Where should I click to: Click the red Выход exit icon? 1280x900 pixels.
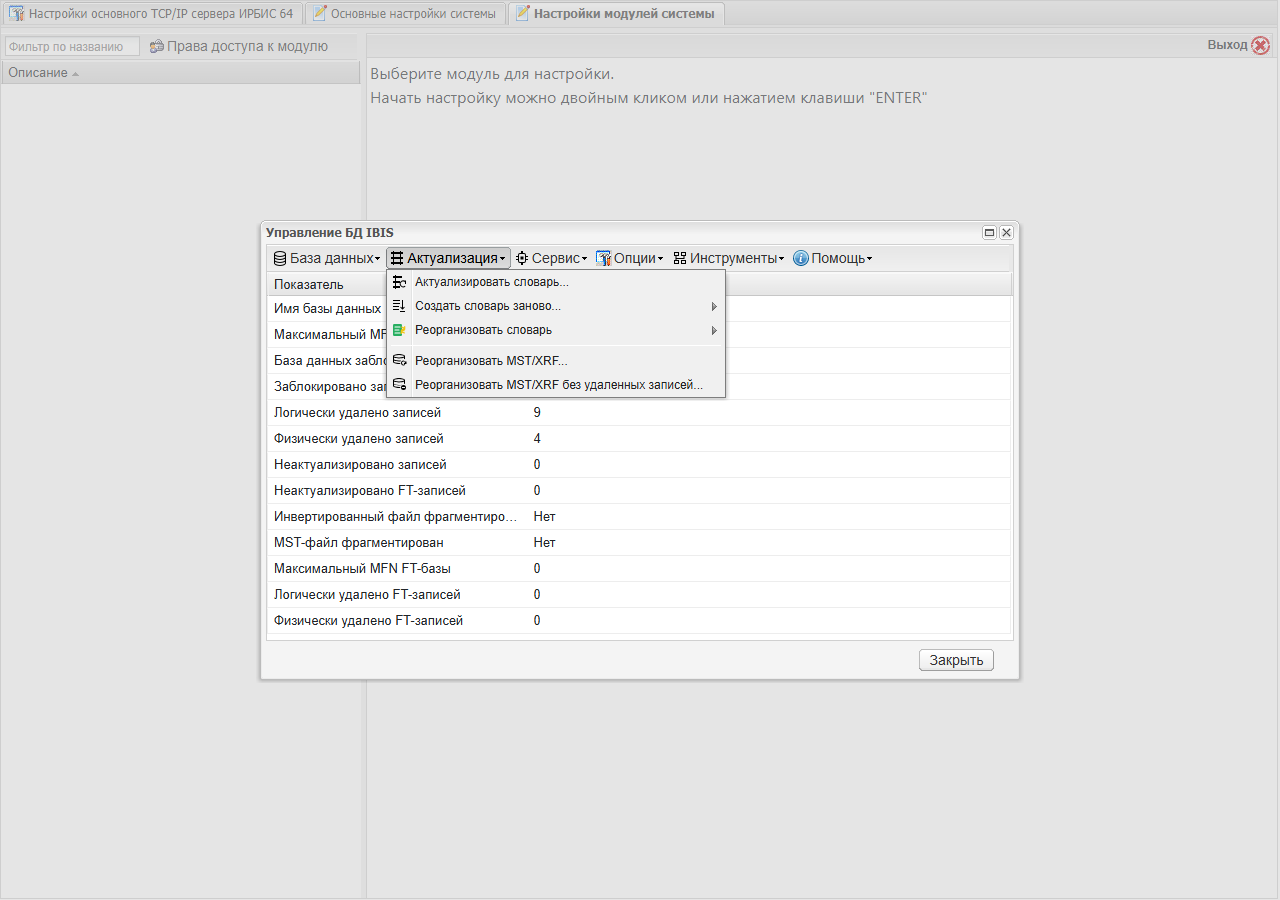(1260, 45)
